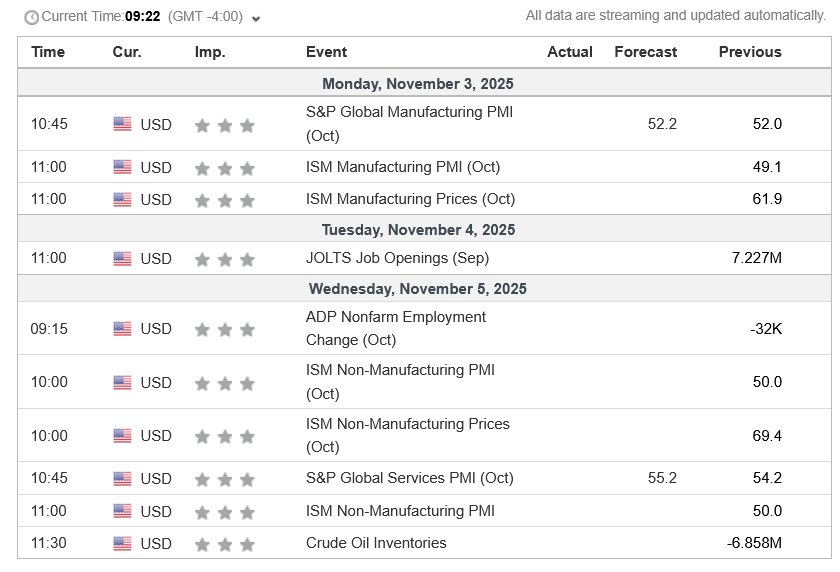The width and height of the screenshot is (840, 572).
Task: Click importance stars for JOLTS Job Openings
Action: click(225, 260)
